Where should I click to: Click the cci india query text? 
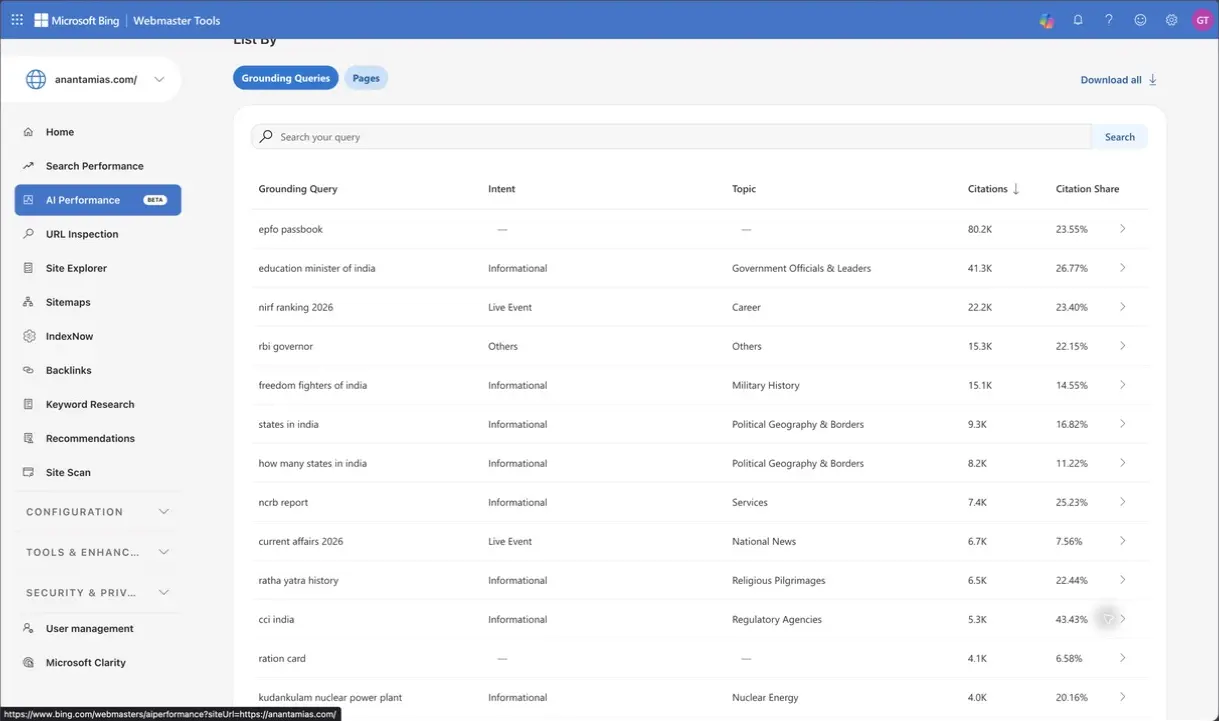(x=277, y=619)
